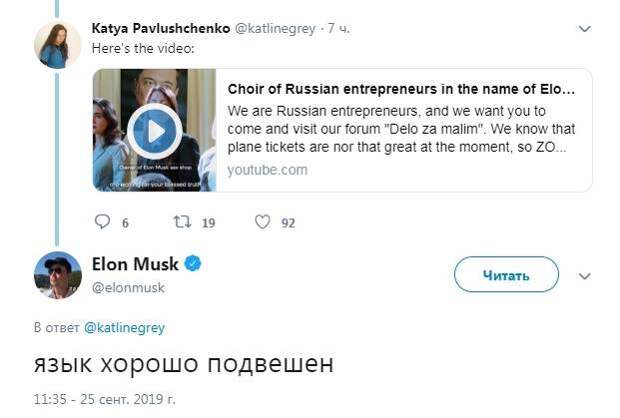Open @katlinegrey in the 'В ответ' line
Viewport: 620px width, 418px height.
click(x=124, y=327)
